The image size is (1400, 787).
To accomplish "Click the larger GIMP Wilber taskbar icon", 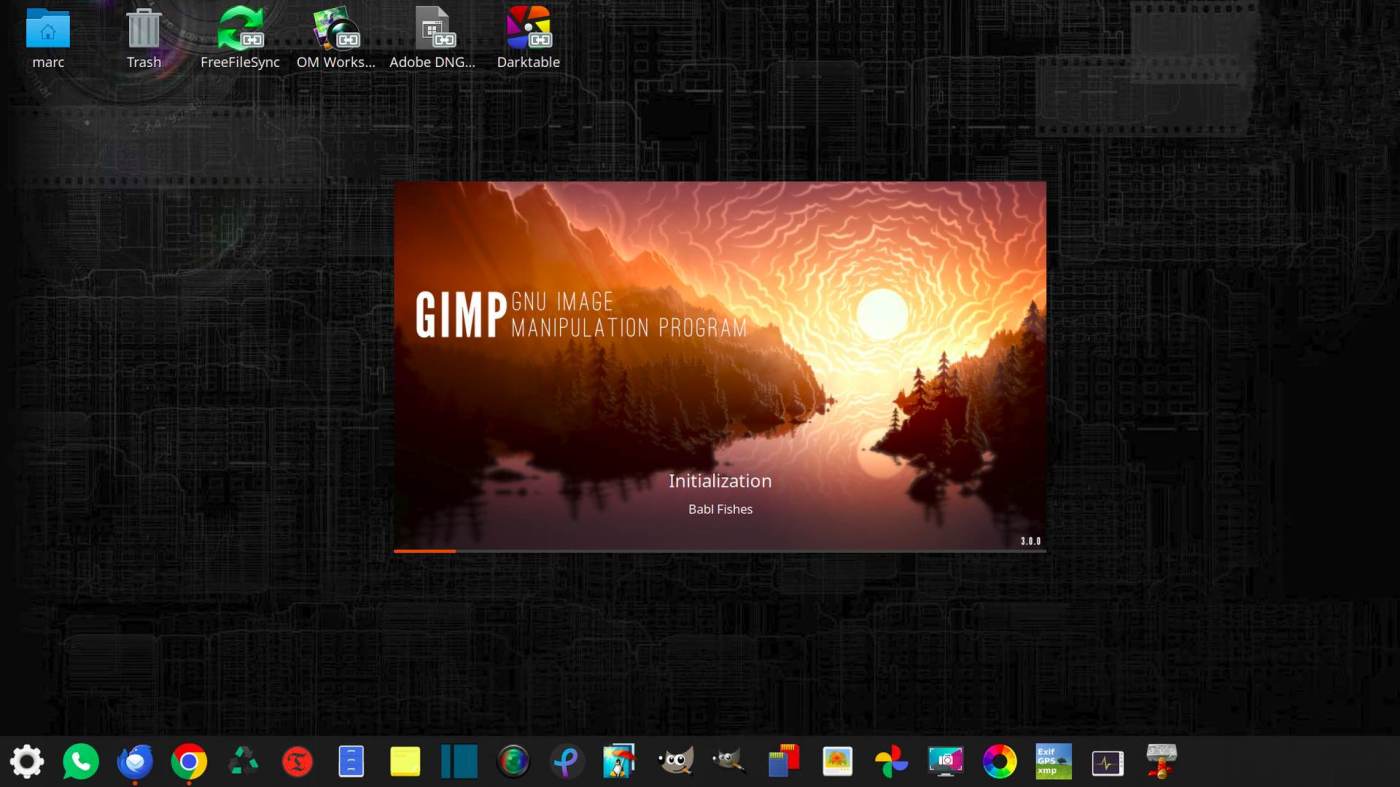I will (x=676, y=762).
